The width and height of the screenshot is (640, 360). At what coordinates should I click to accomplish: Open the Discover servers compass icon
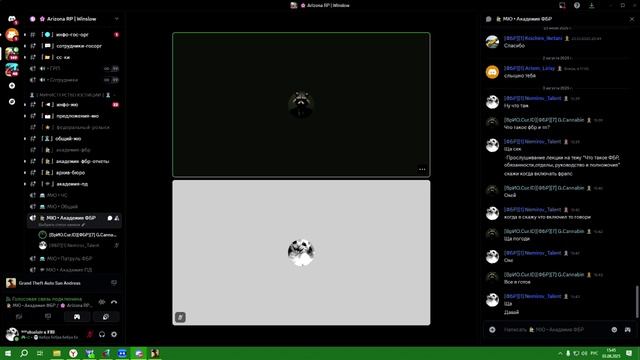tap(12, 102)
